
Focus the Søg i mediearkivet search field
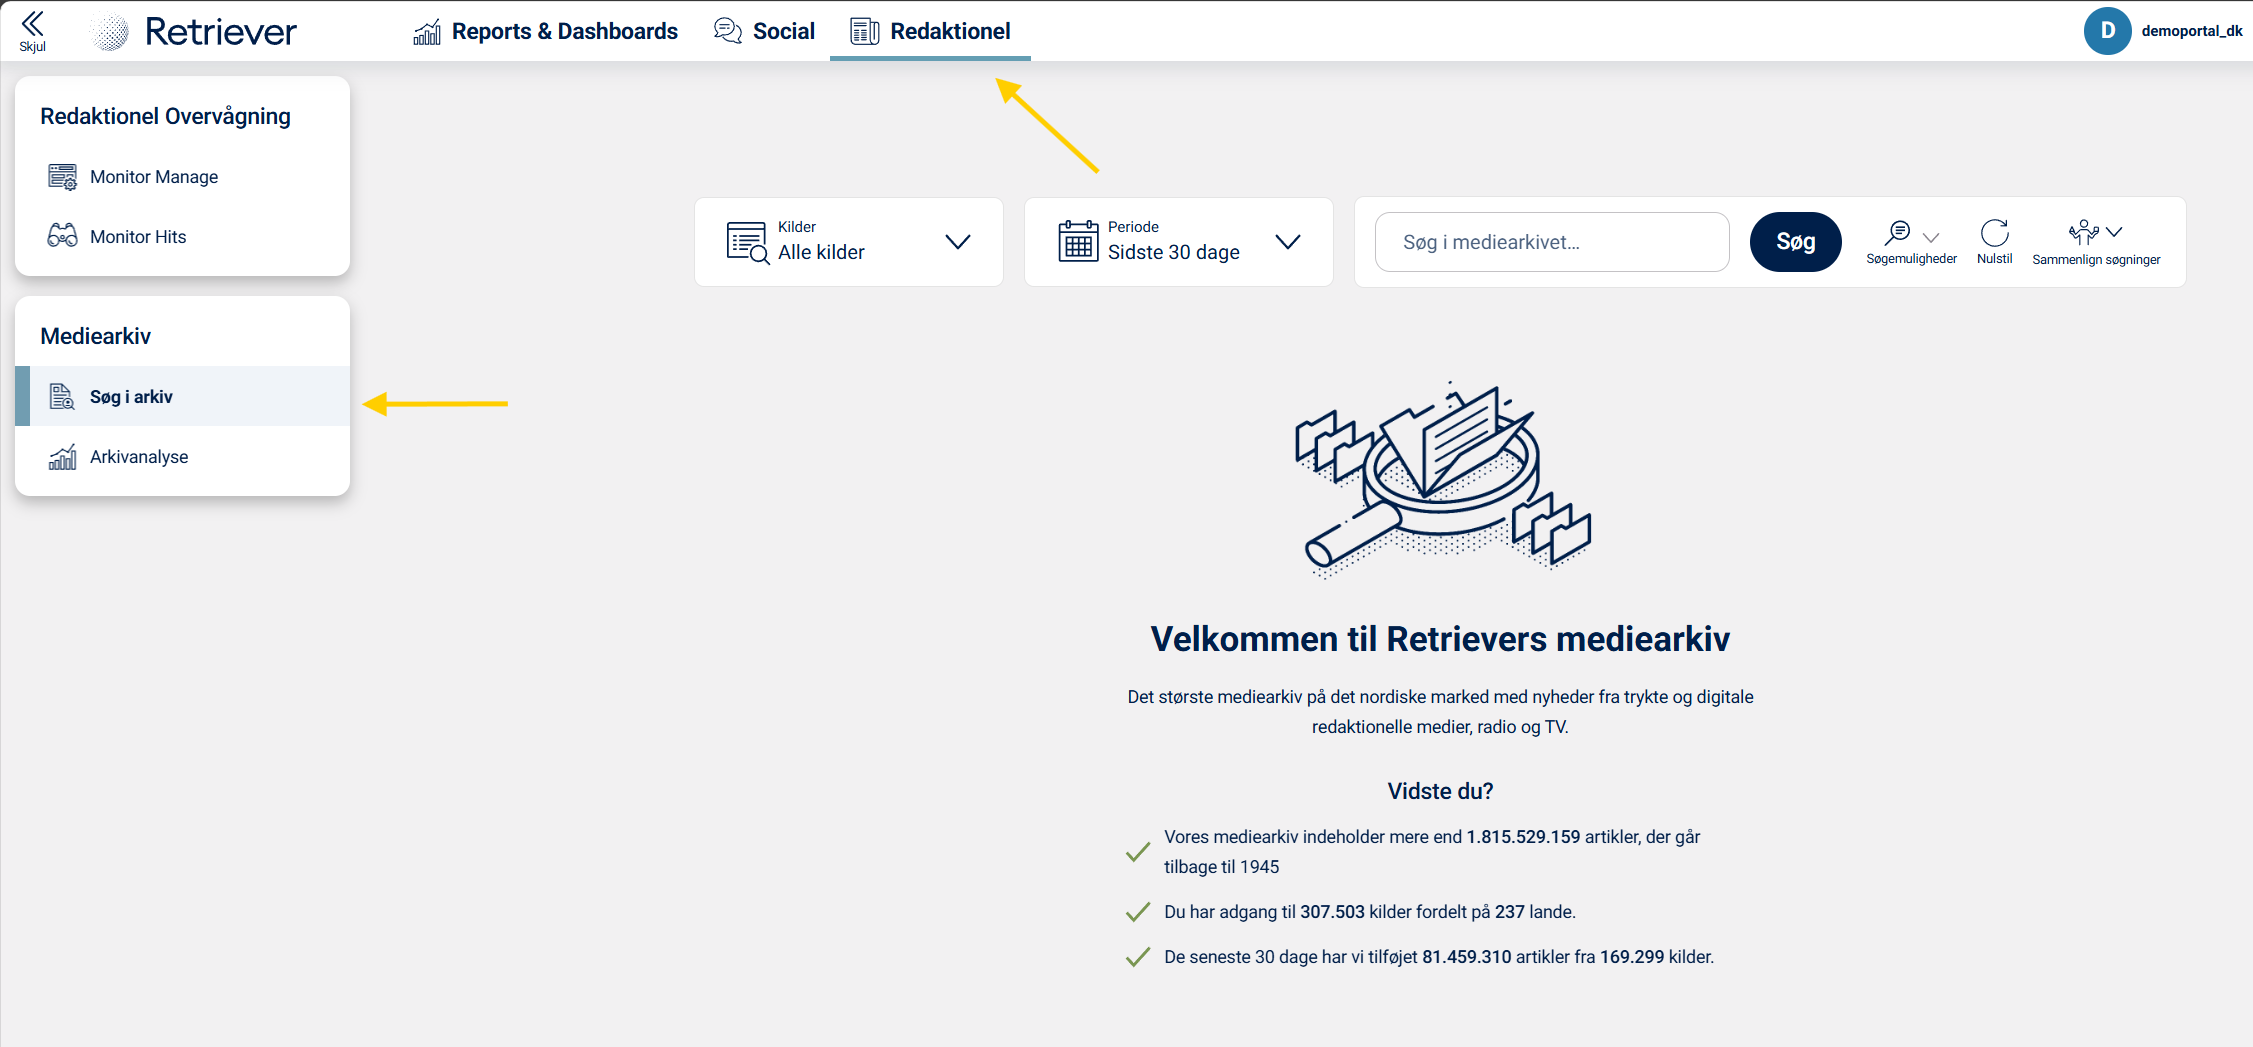click(x=1551, y=242)
